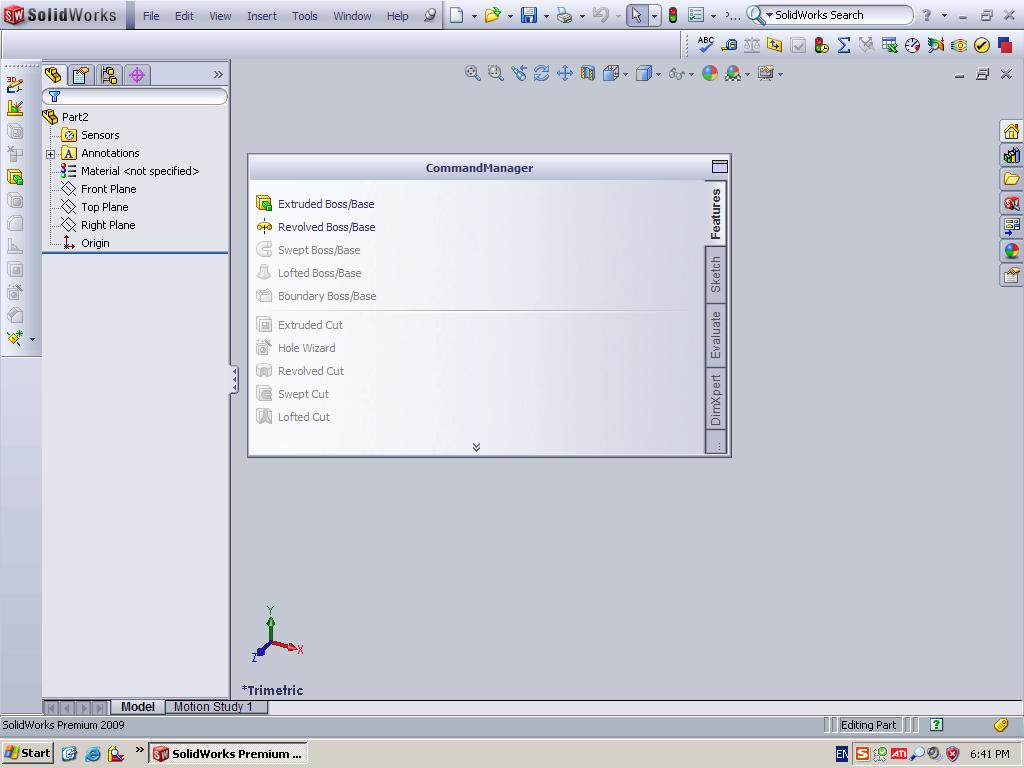Click the ABC spell checker icon
Screen dimensions: 1024x768
(705, 44)
